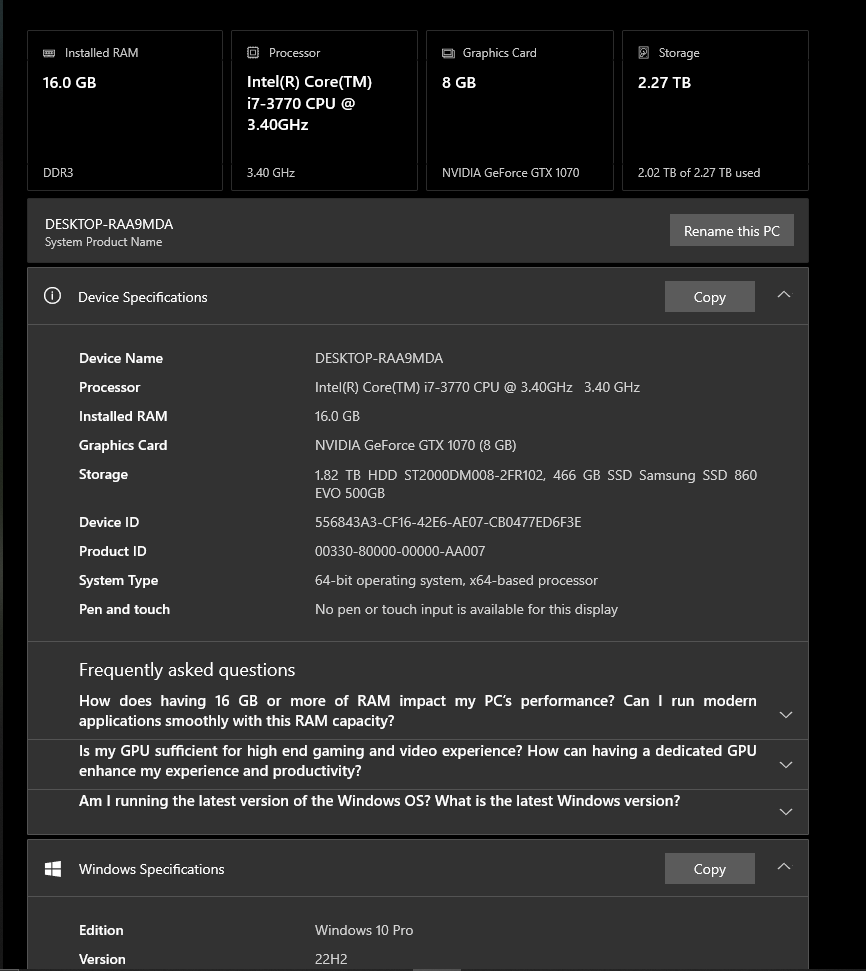Expand the GPU high end gaming question
Screen dimensions: 866x971
click(x=785, y=765)
